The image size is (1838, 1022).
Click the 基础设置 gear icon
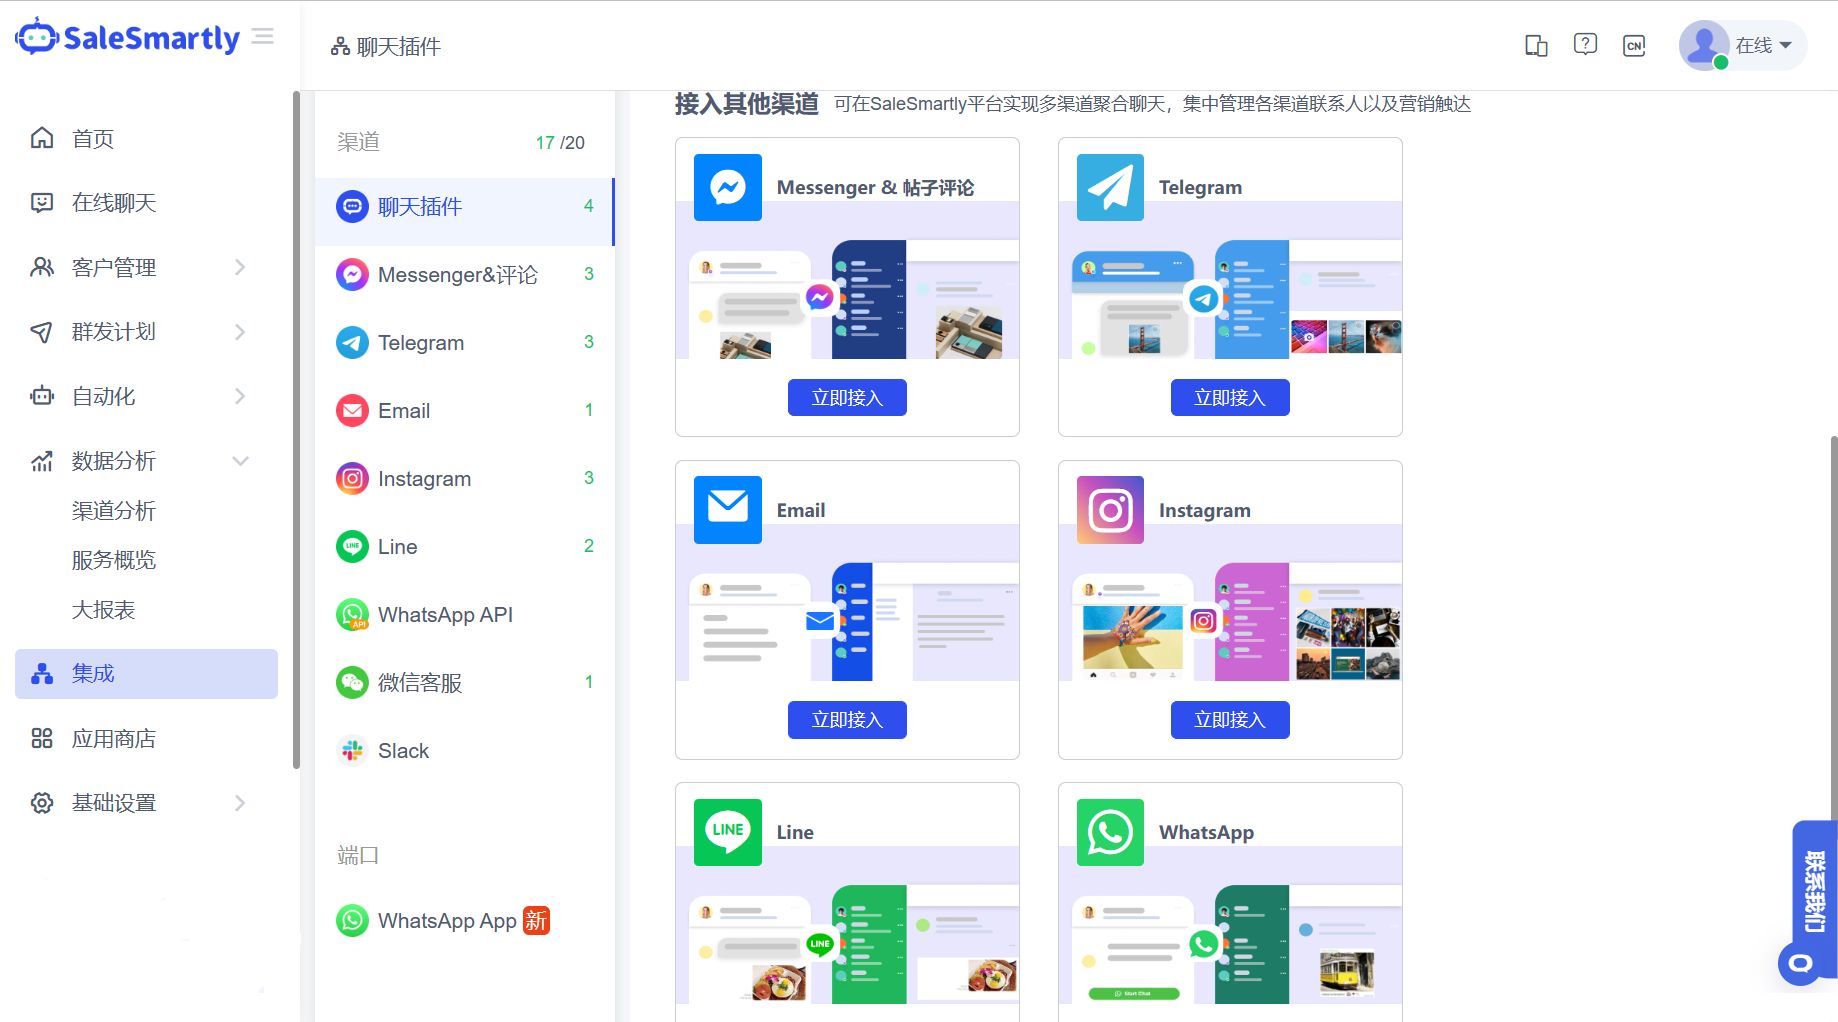tap(42, 803)
